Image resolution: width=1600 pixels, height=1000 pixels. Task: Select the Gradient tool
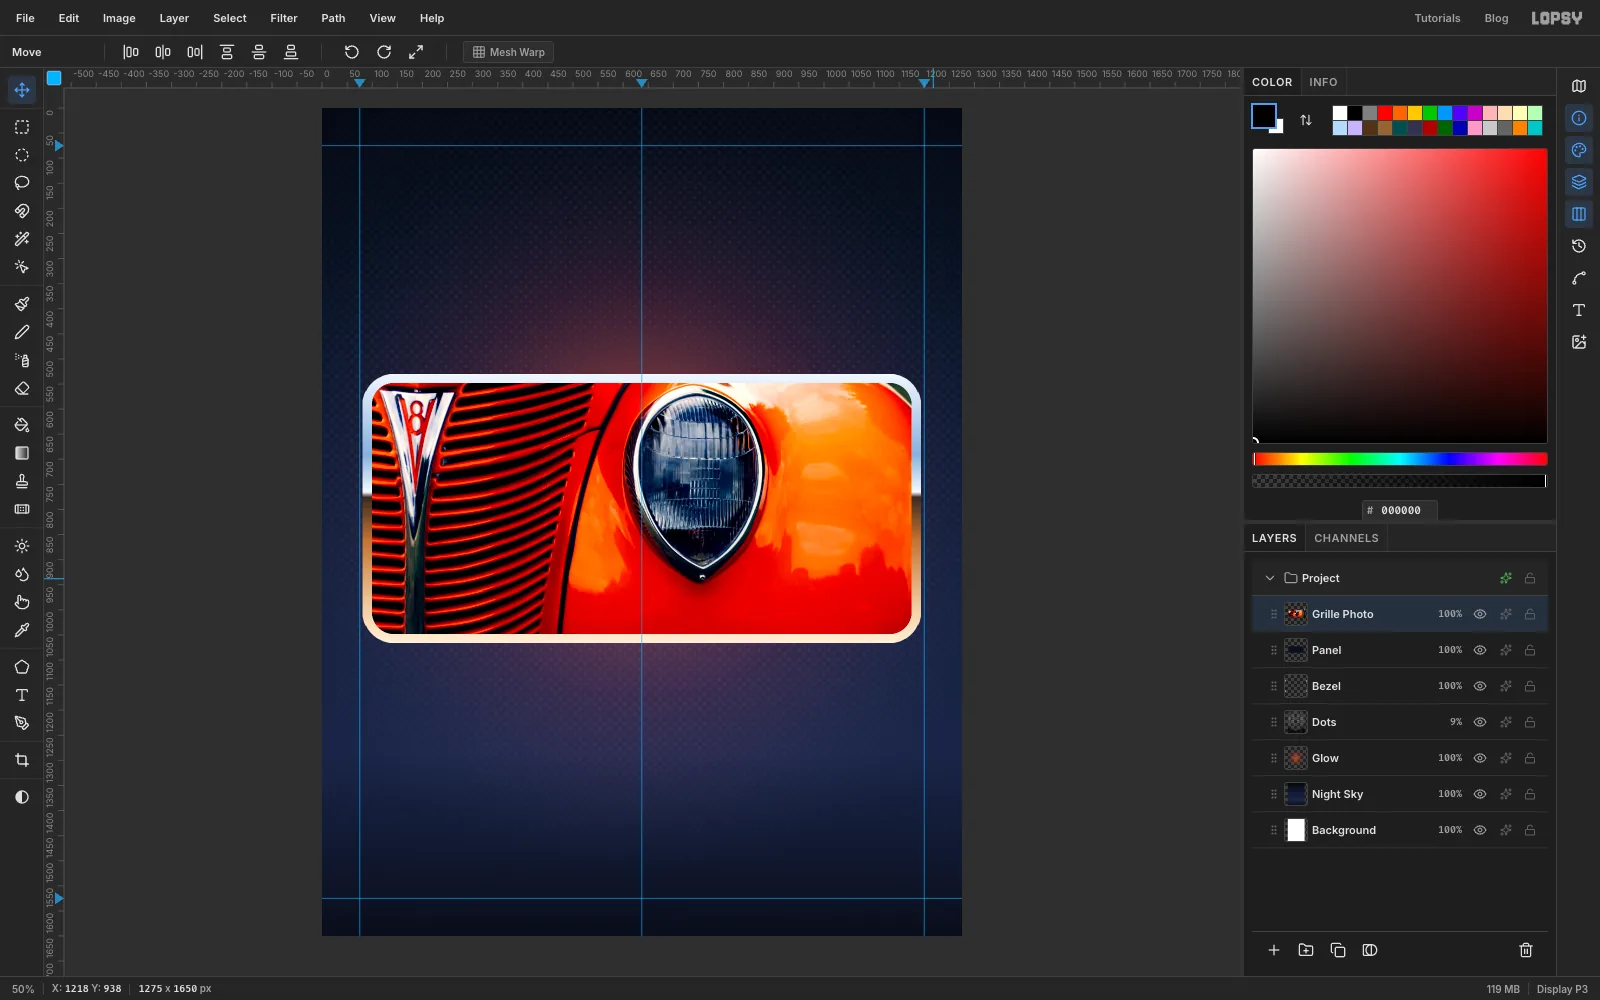(22, 453)
